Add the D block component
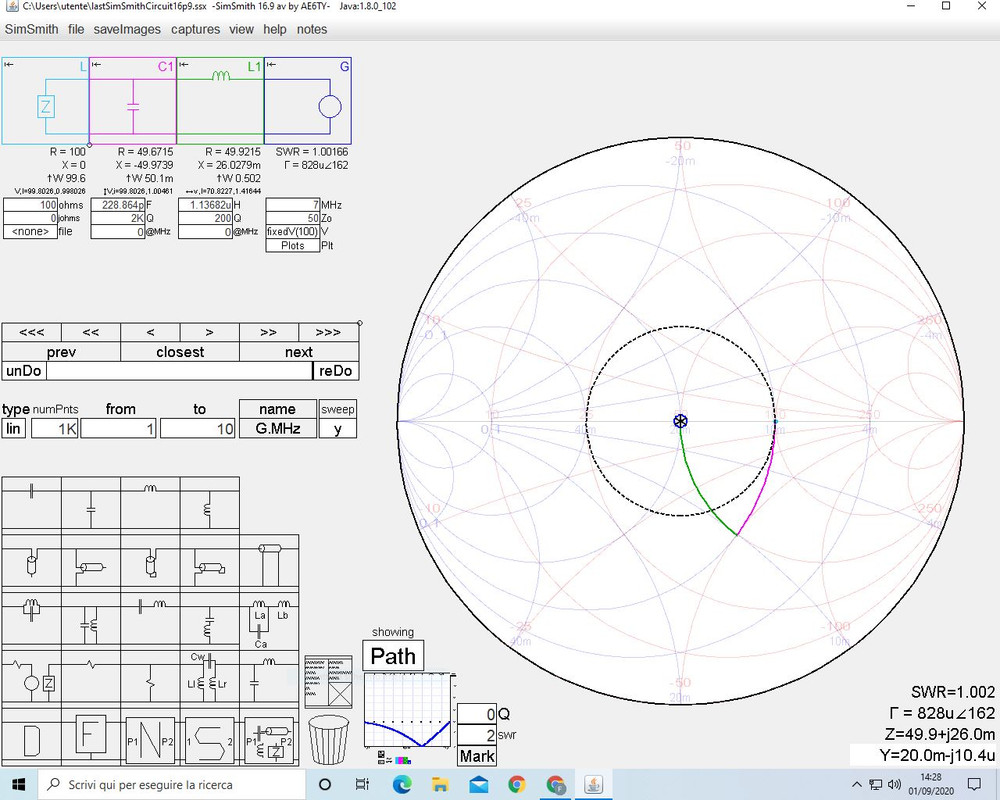 [32, 742]
